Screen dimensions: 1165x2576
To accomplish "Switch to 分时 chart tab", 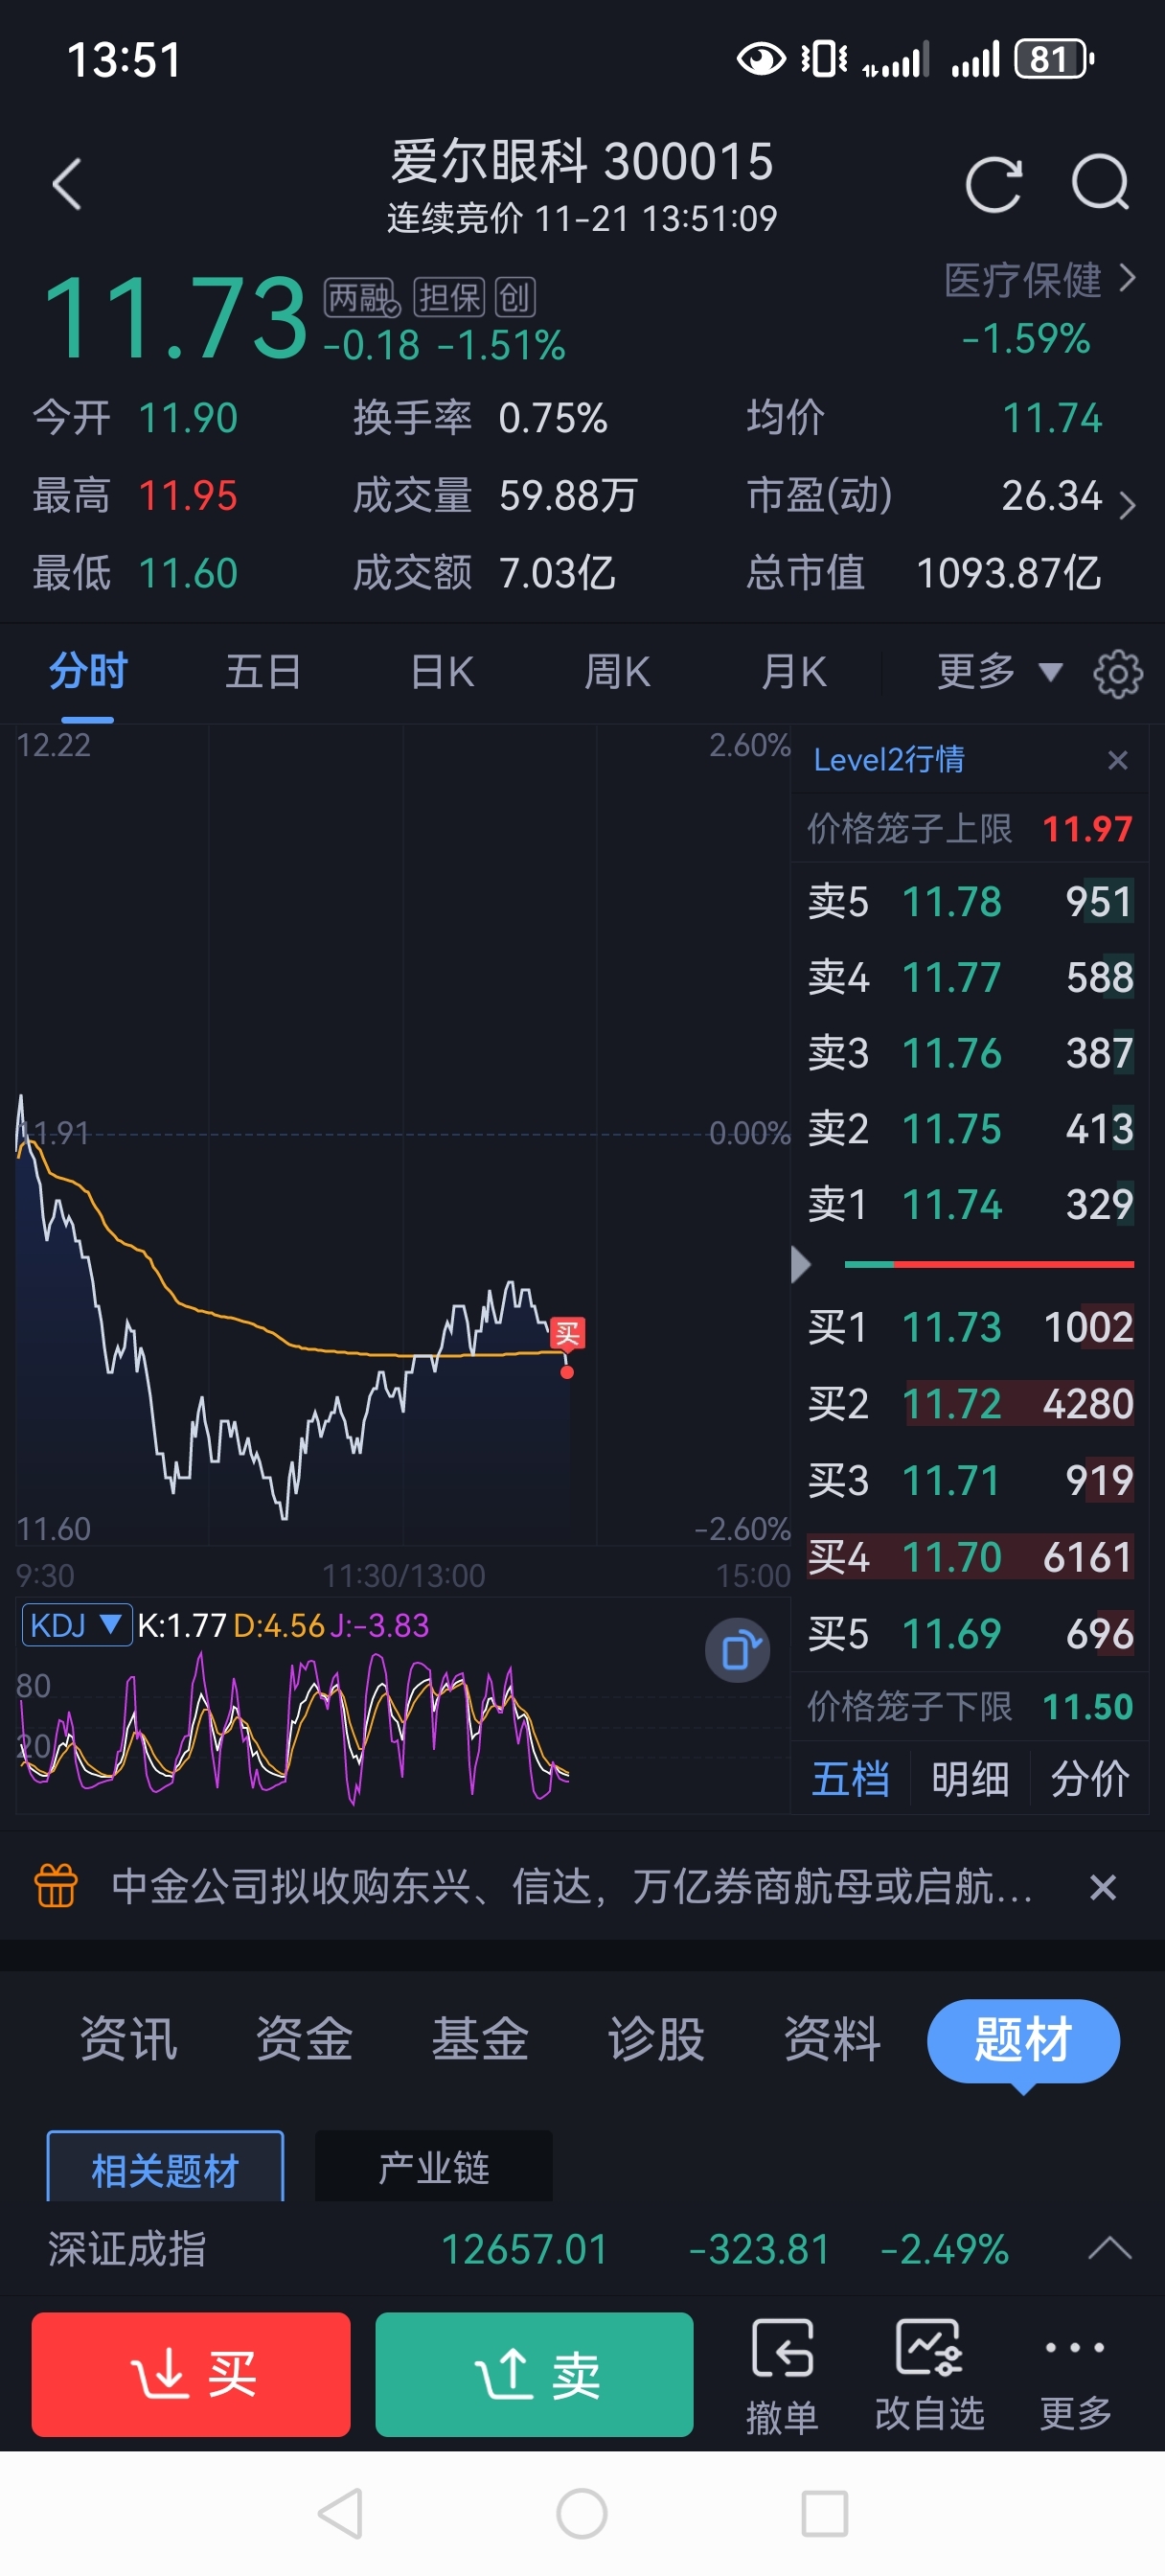I will [x=88, y=672].
